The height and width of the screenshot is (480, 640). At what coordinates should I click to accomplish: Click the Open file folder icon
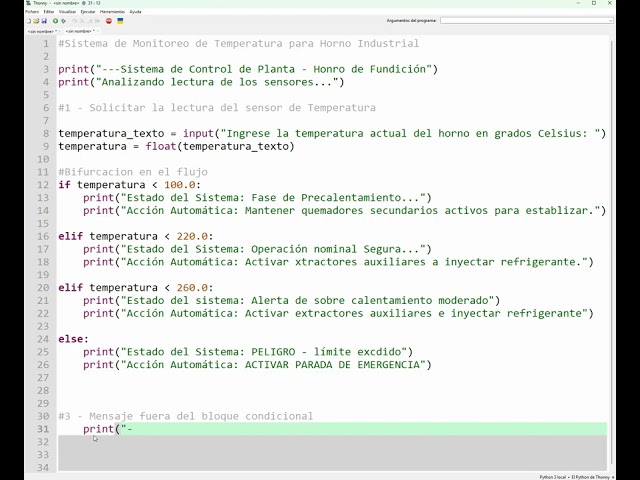coord(36,21)
